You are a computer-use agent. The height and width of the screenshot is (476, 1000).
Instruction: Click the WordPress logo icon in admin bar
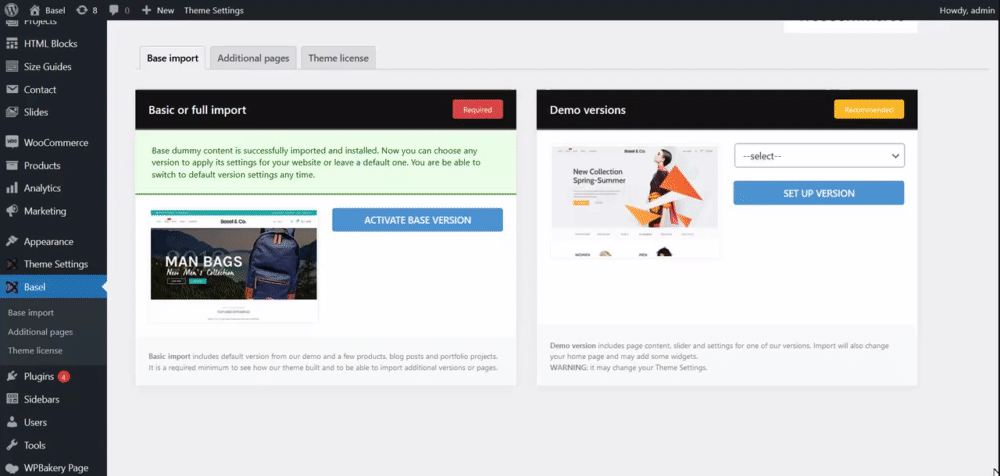click(x=11, y=10)
